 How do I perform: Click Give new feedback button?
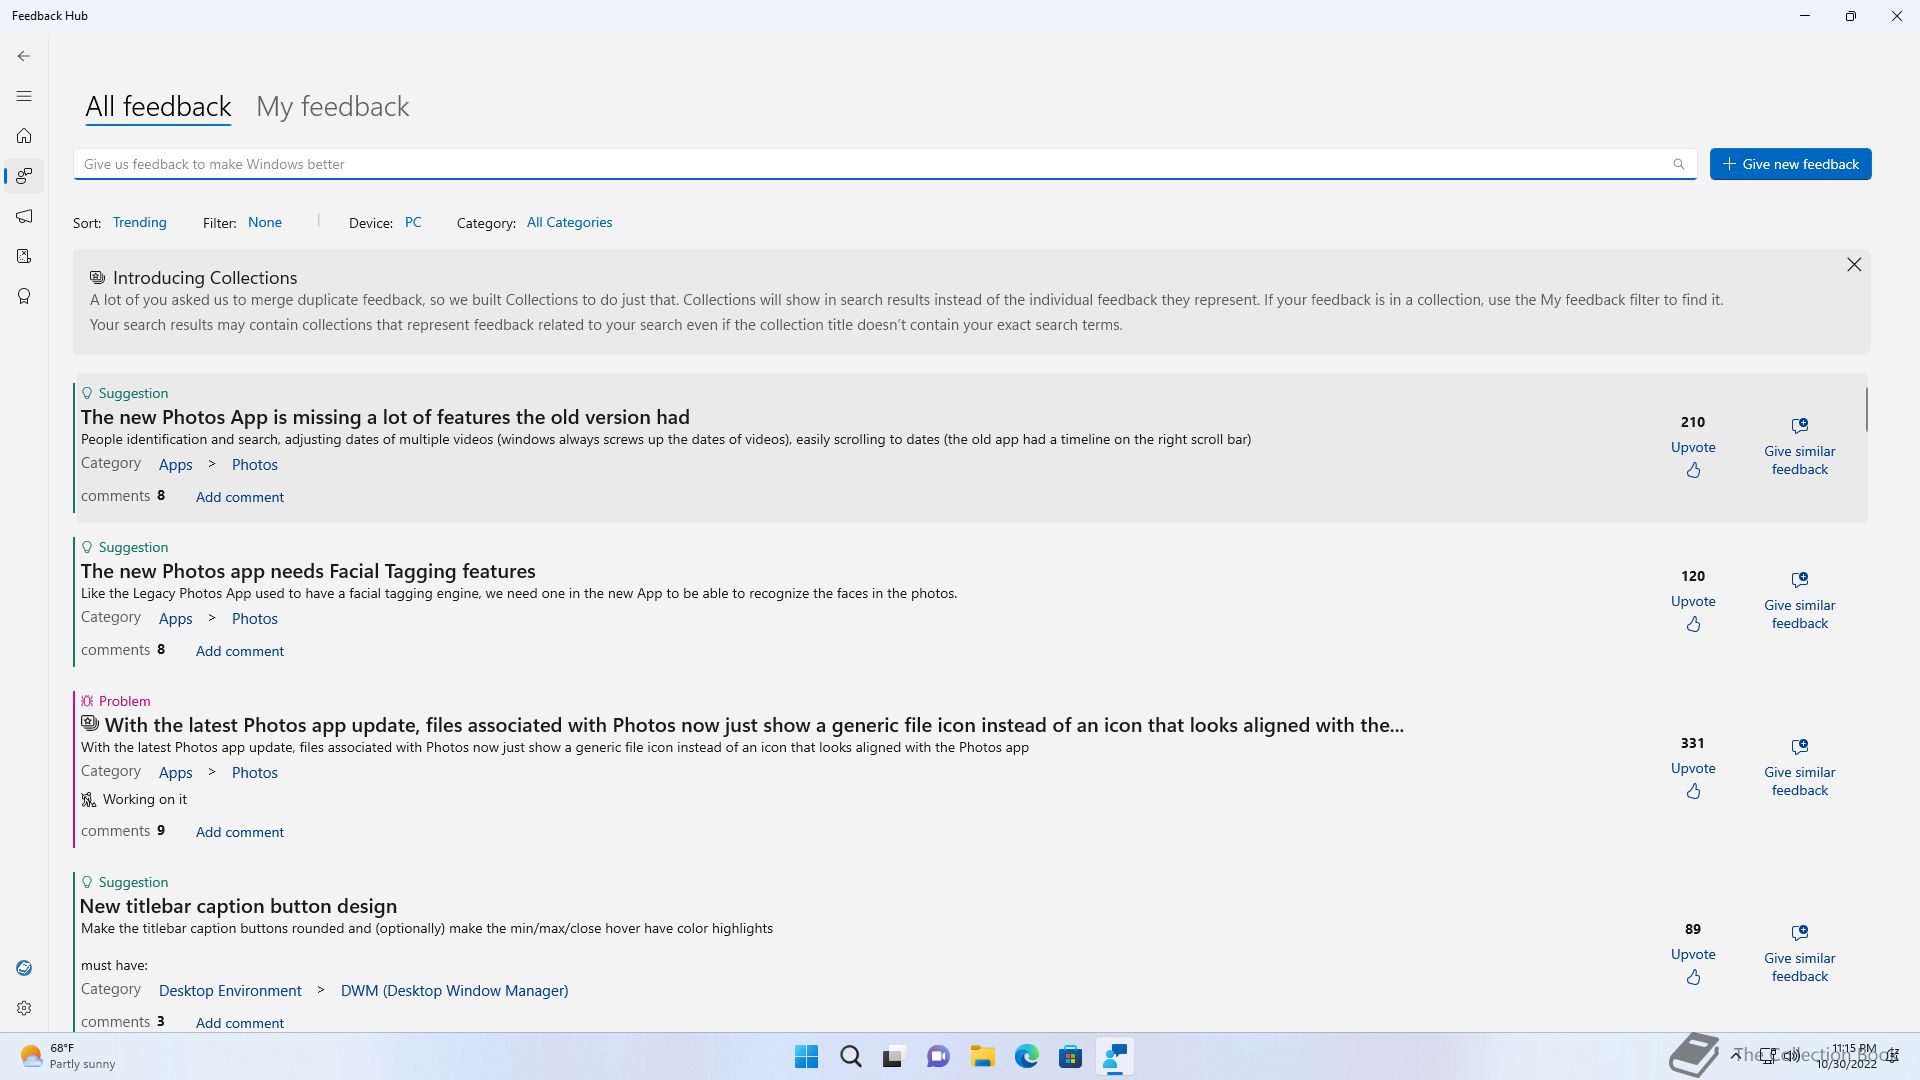(1790, 164)
